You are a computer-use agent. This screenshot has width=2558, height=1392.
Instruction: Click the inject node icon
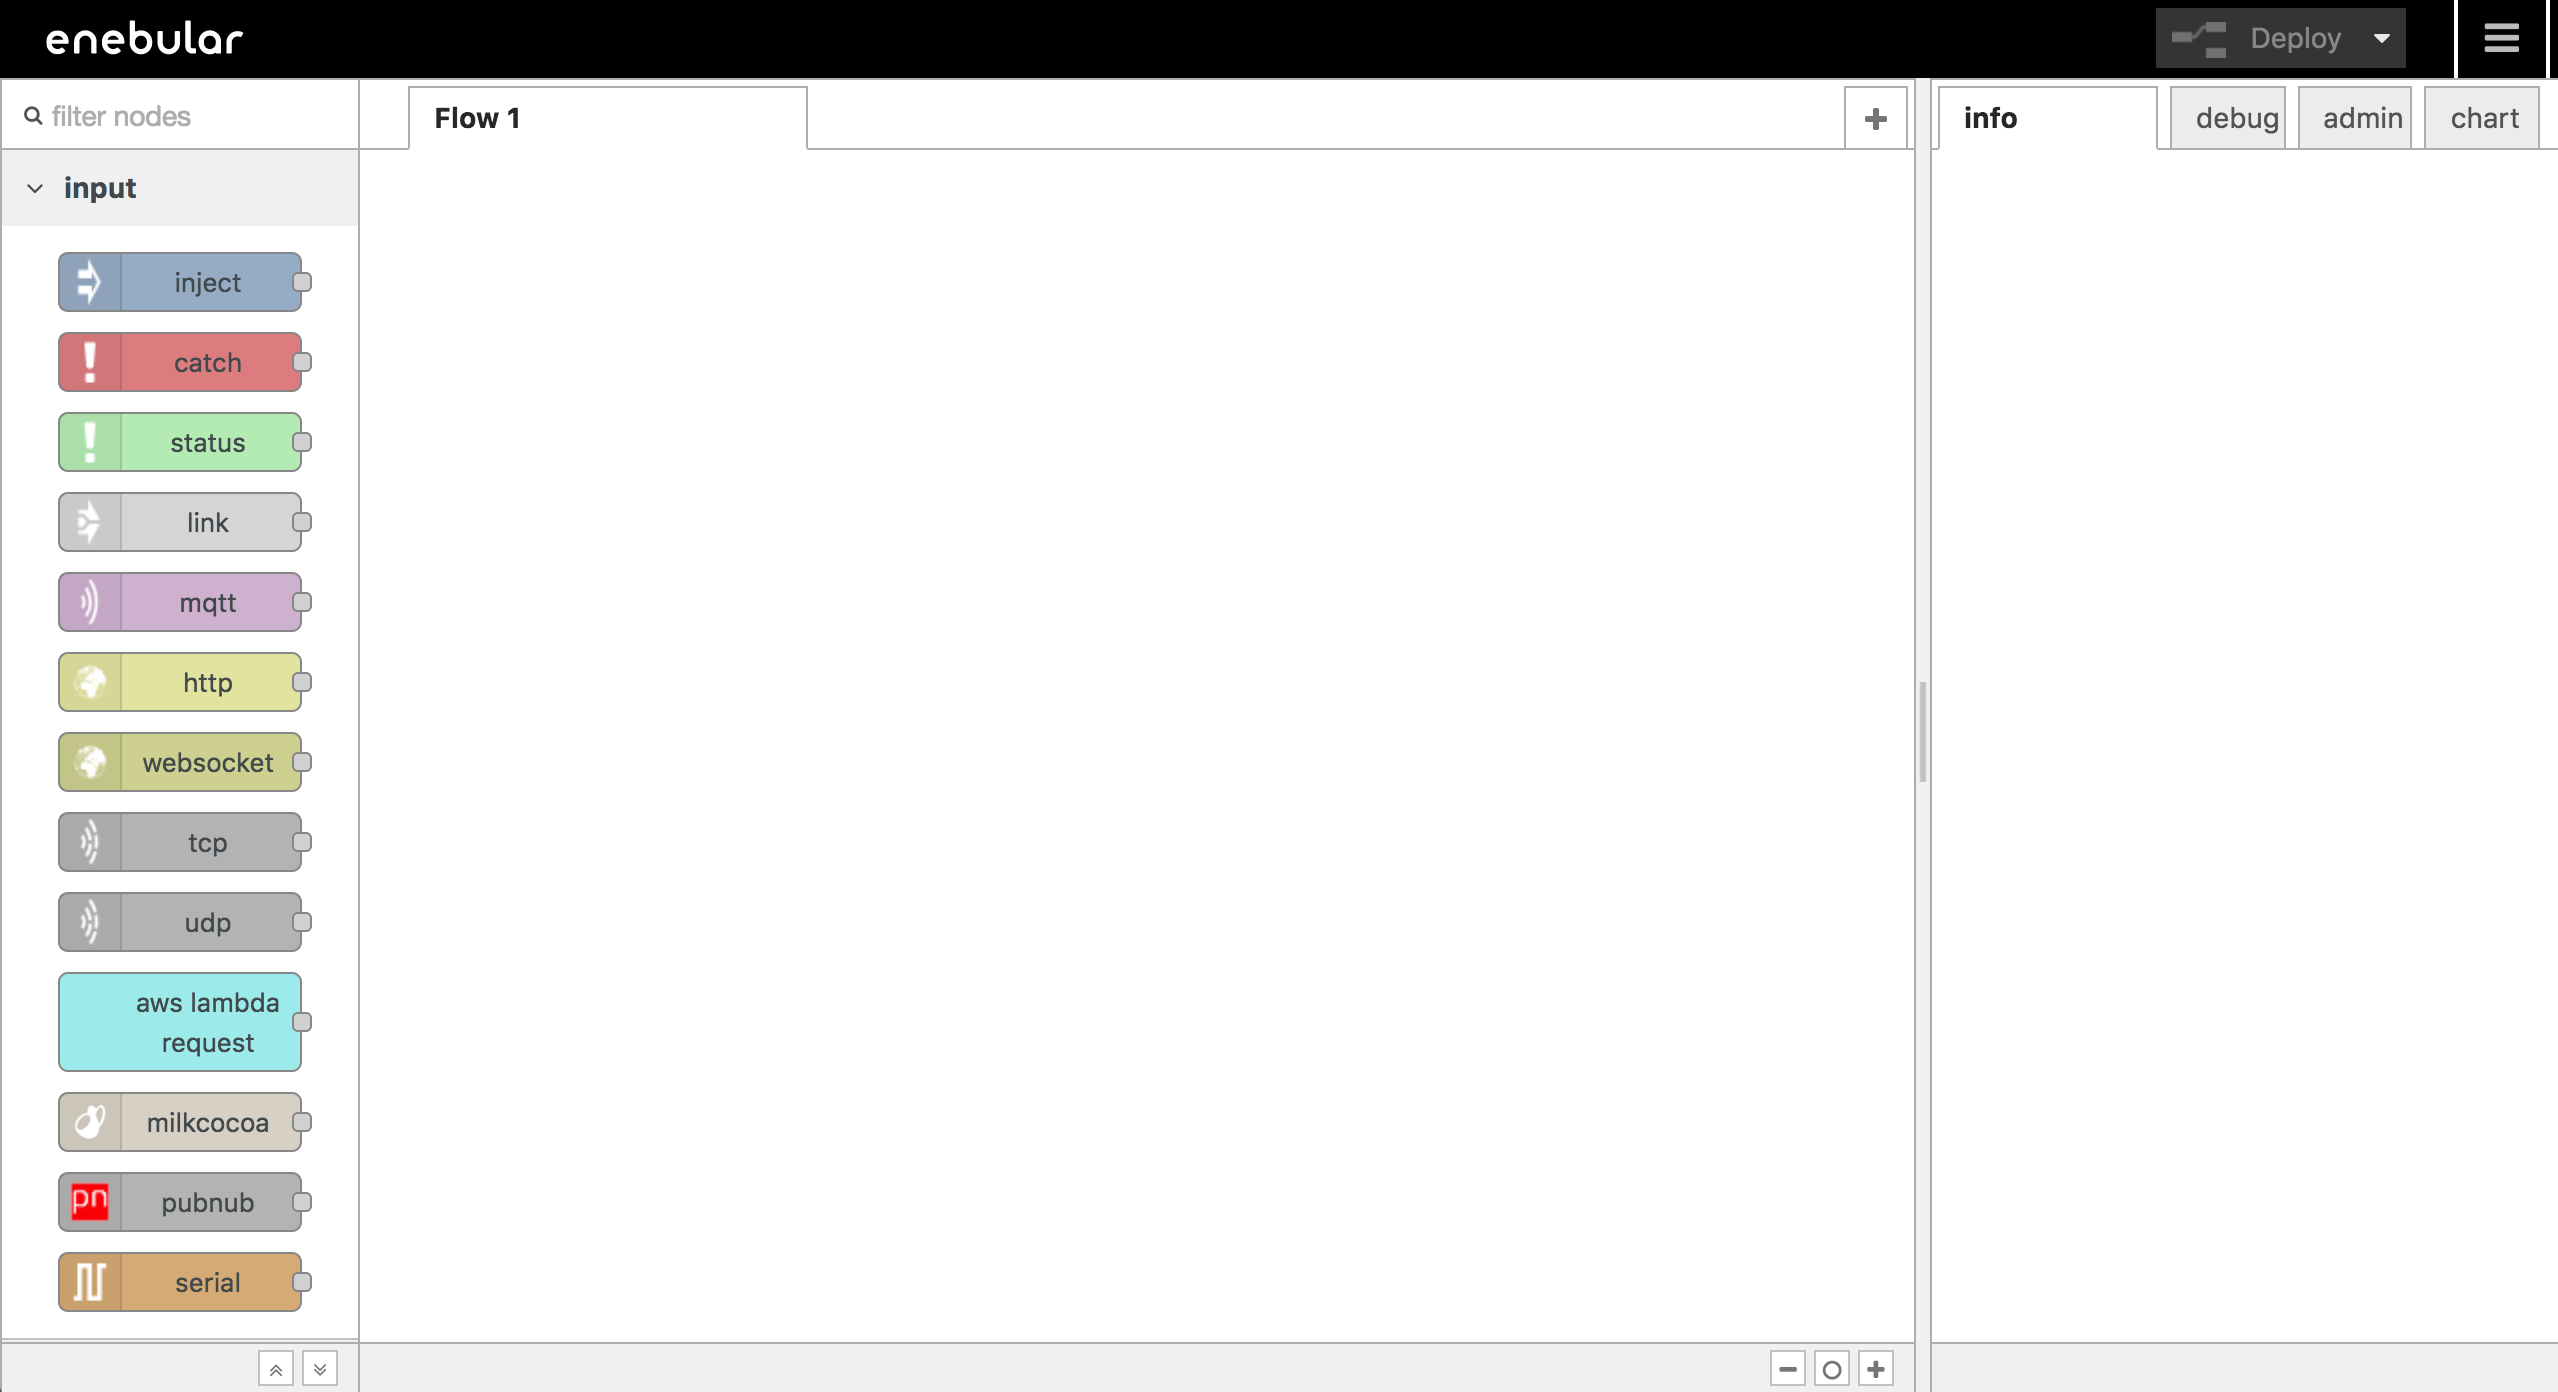click(x=91, y=283)
